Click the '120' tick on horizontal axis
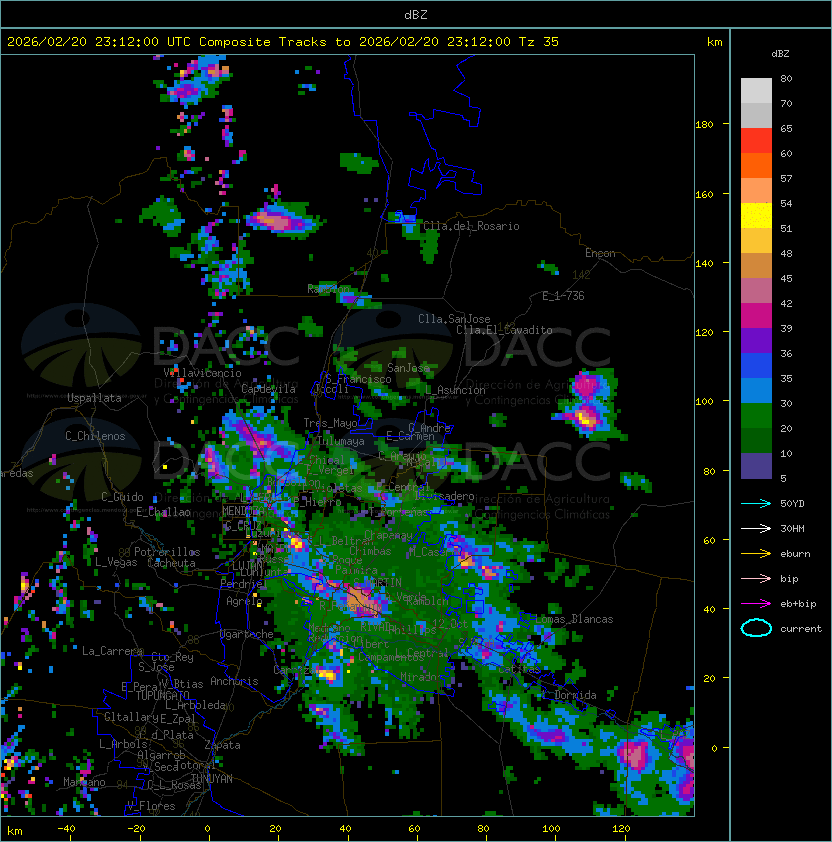Image resolution: width=832 pixels, height=842 pixels. point(620,829)
